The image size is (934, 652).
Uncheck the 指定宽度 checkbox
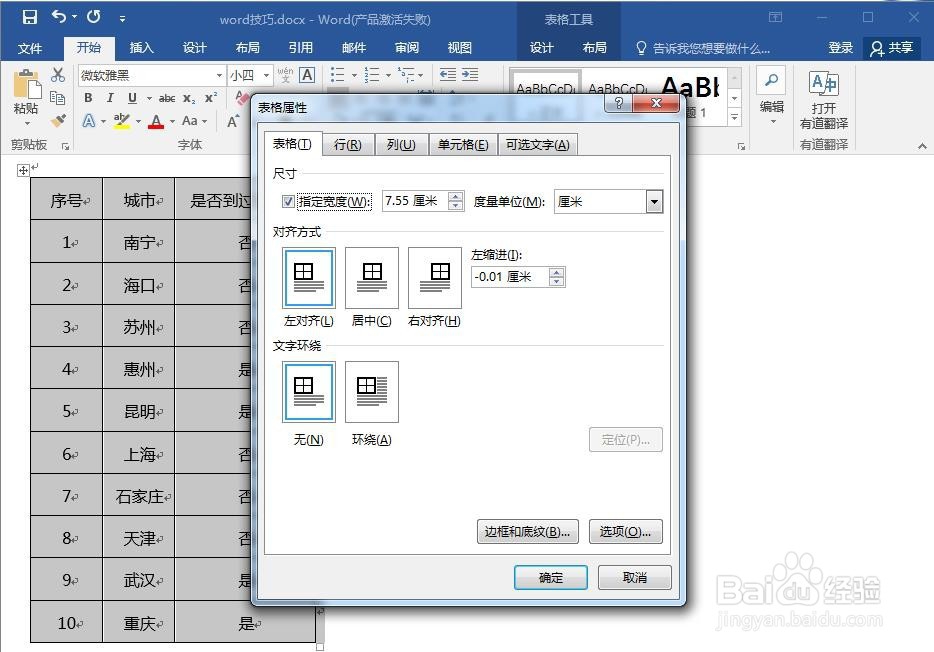(287, 200)
